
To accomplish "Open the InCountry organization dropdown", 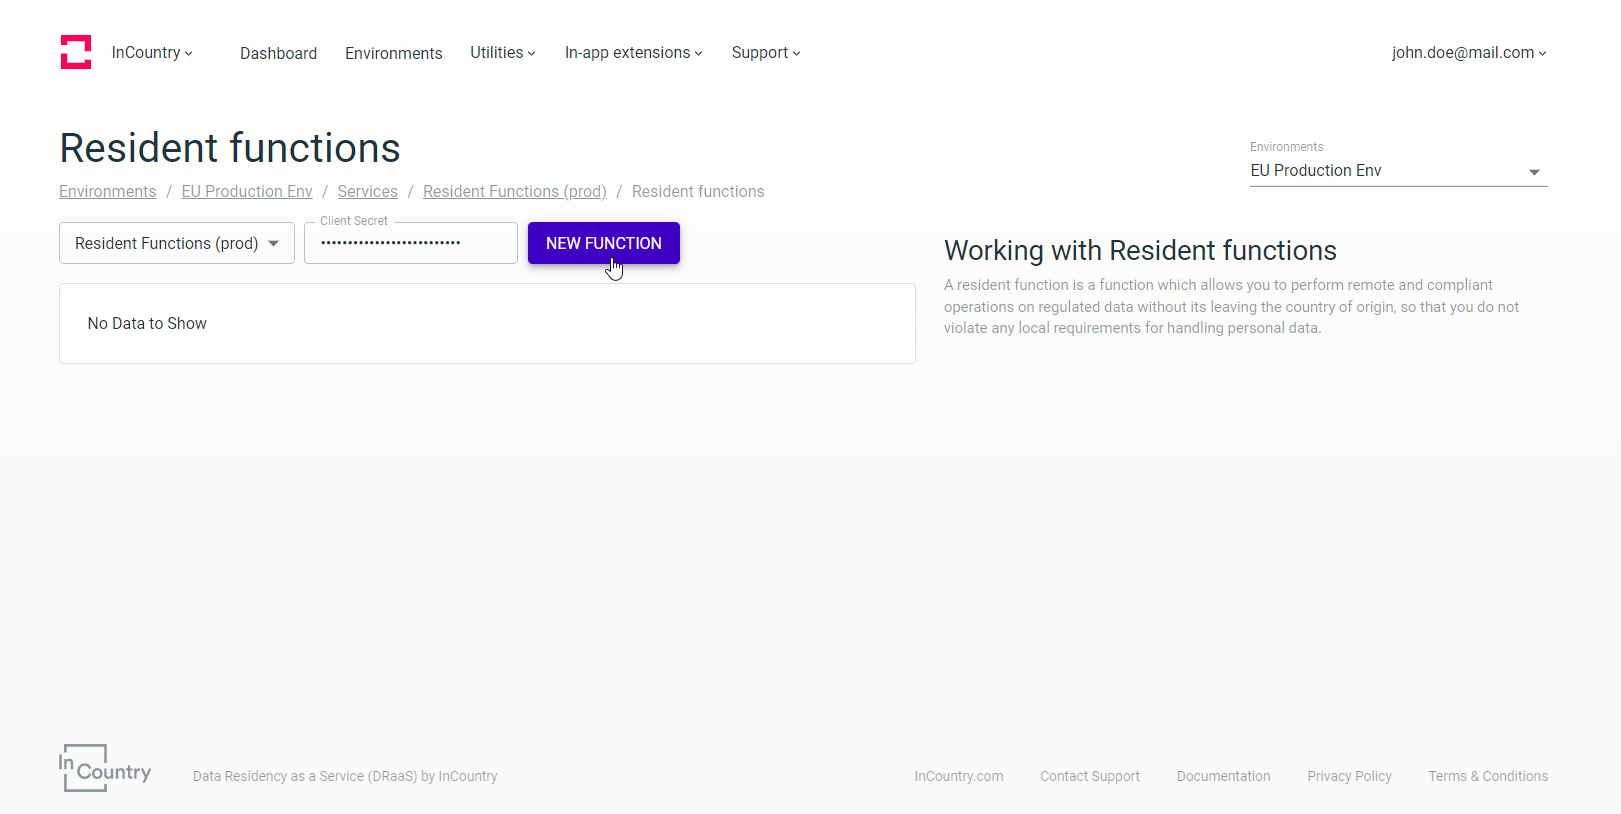I will (x=152, y=52).
